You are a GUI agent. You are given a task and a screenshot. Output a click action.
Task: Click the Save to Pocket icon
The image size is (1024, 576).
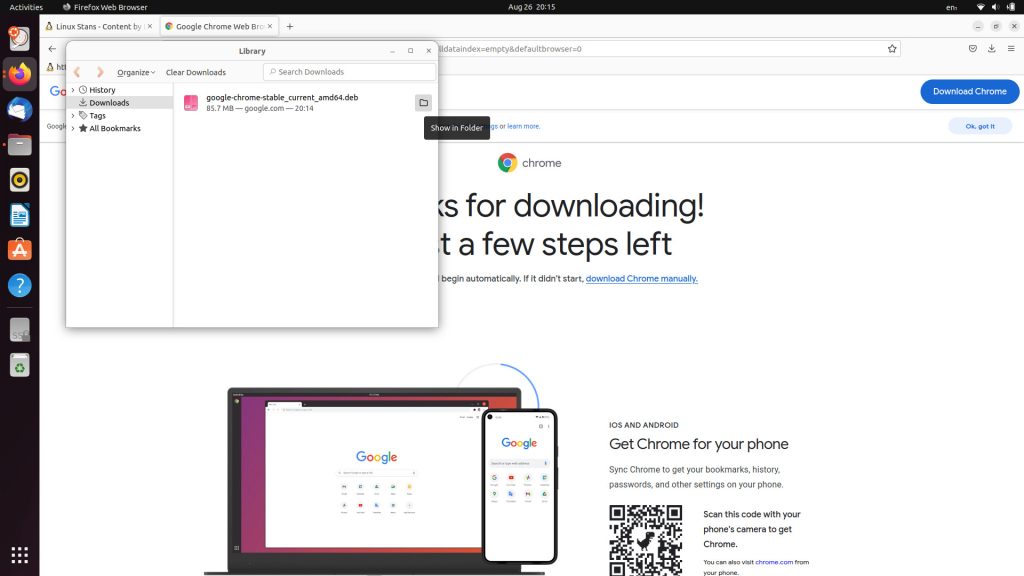coord(972,49)
